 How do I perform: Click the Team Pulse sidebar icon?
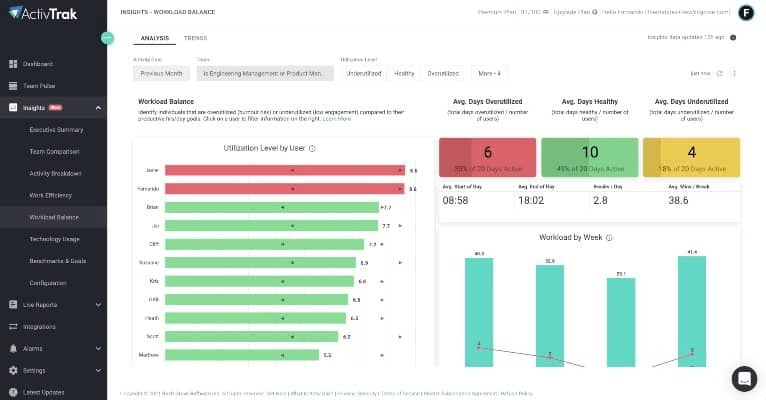(13, 86)
